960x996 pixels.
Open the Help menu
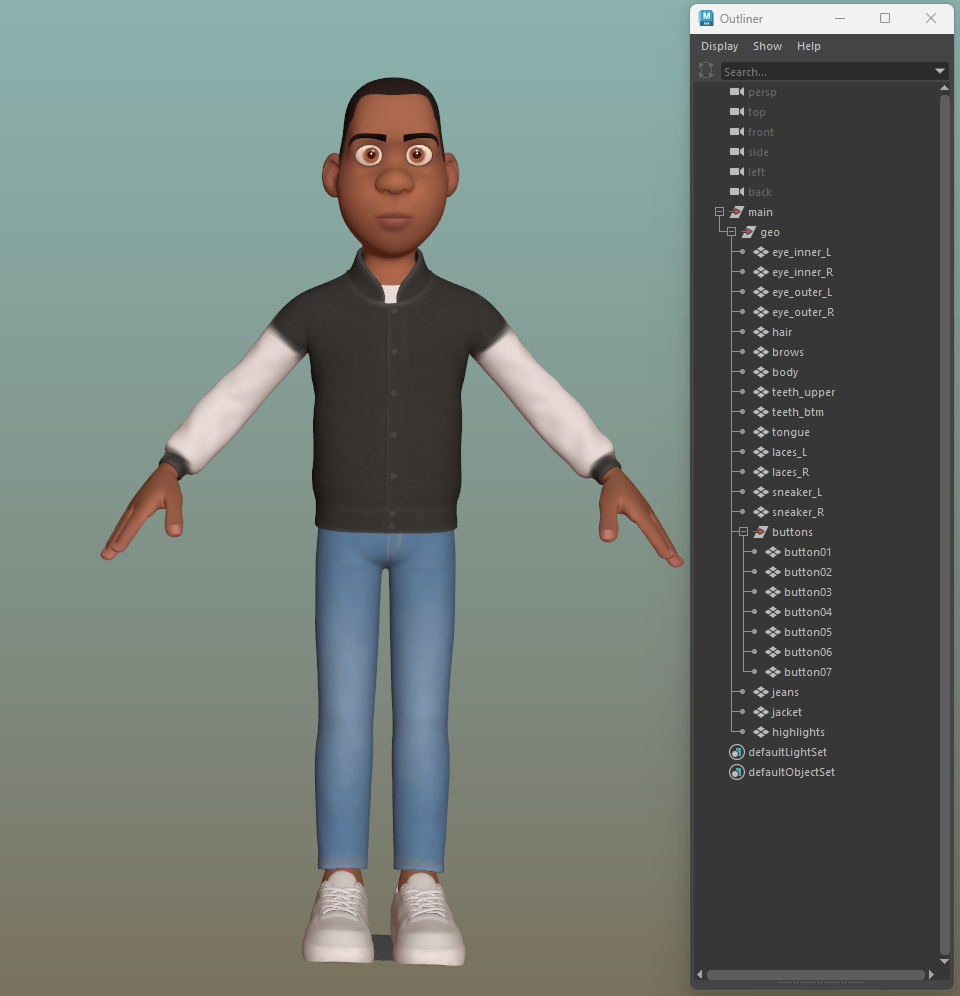(x=809, y=46)
